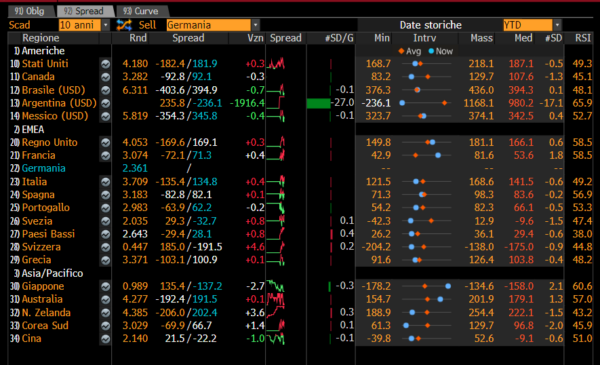The image size is (600, 365).
Task: Click the chart icon for Regno Unito
Action: click(x=105, y=143)
